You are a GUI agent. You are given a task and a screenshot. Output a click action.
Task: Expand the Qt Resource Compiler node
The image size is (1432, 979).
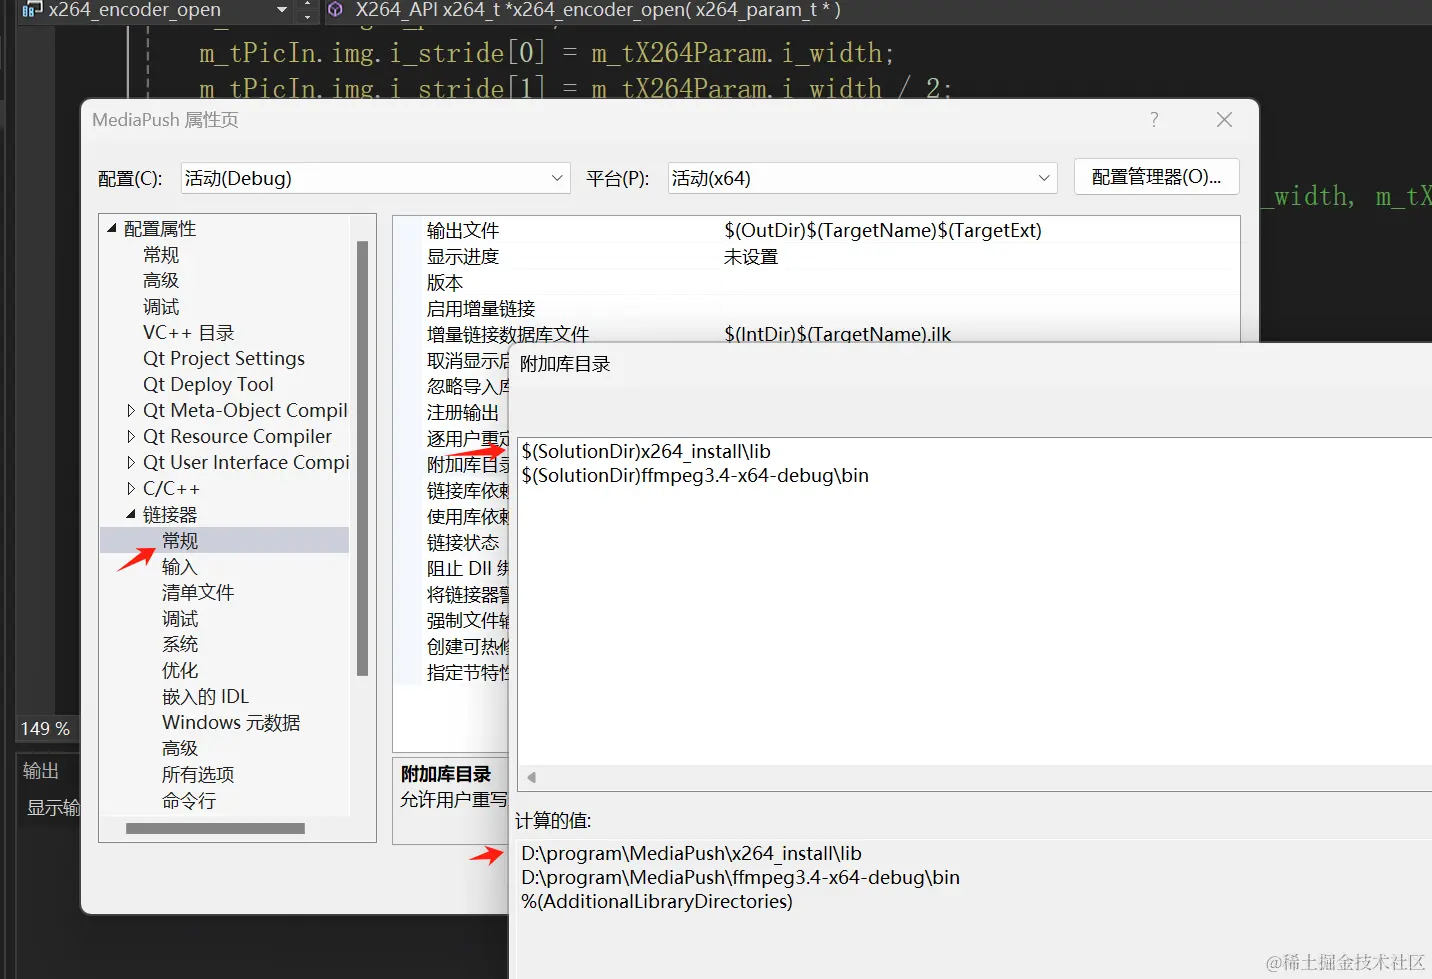(x=131, y=436)
